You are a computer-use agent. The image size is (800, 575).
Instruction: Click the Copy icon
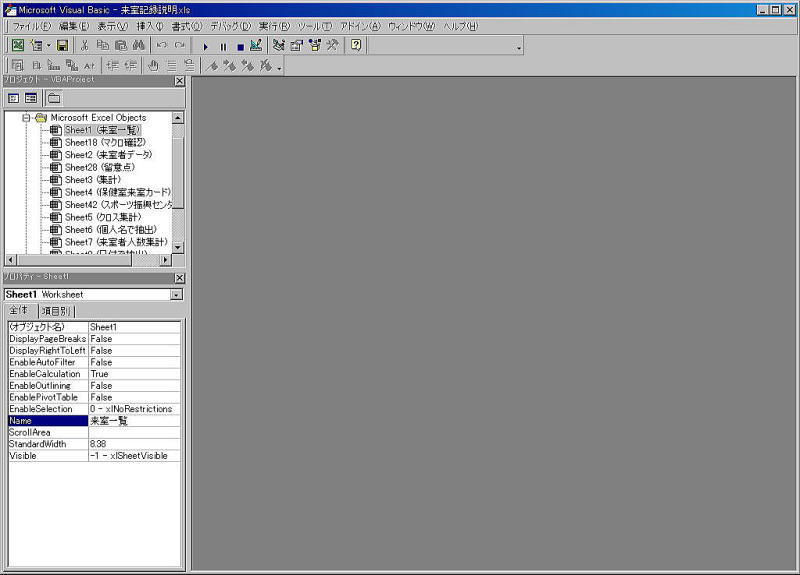pos(103,45)
